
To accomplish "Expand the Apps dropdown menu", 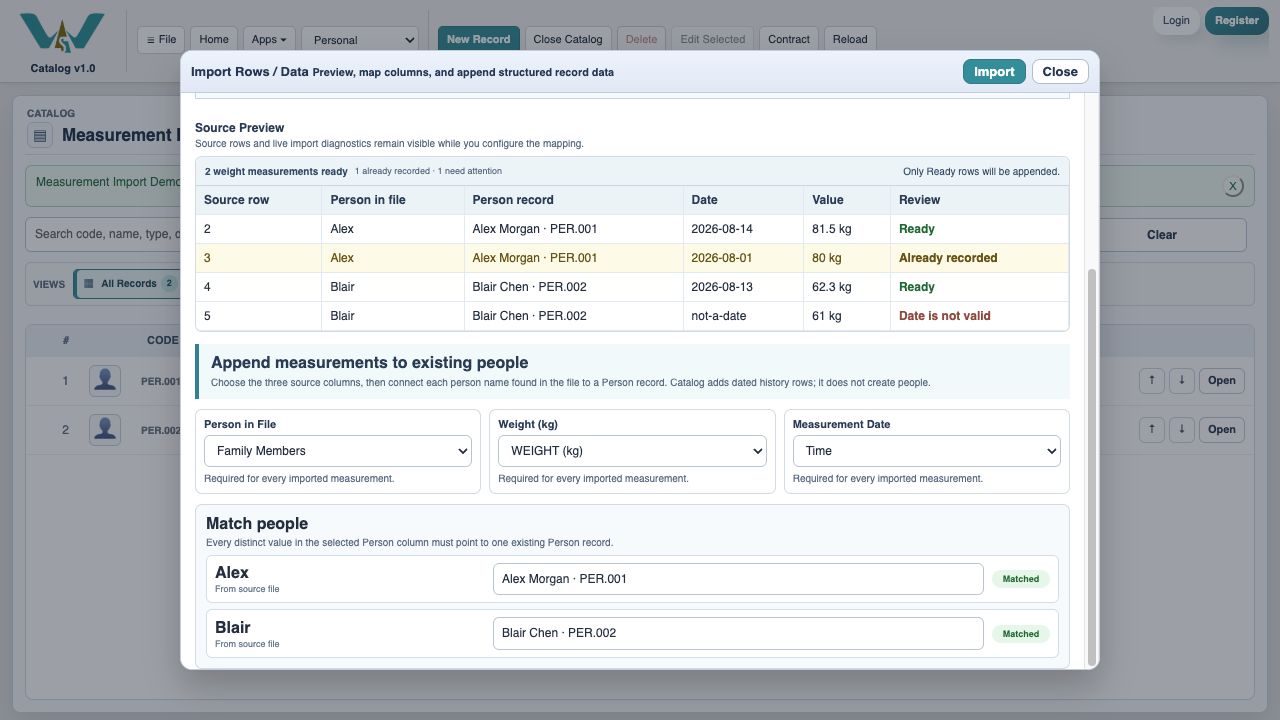I will pyautogui.click(x=269, y=39).
